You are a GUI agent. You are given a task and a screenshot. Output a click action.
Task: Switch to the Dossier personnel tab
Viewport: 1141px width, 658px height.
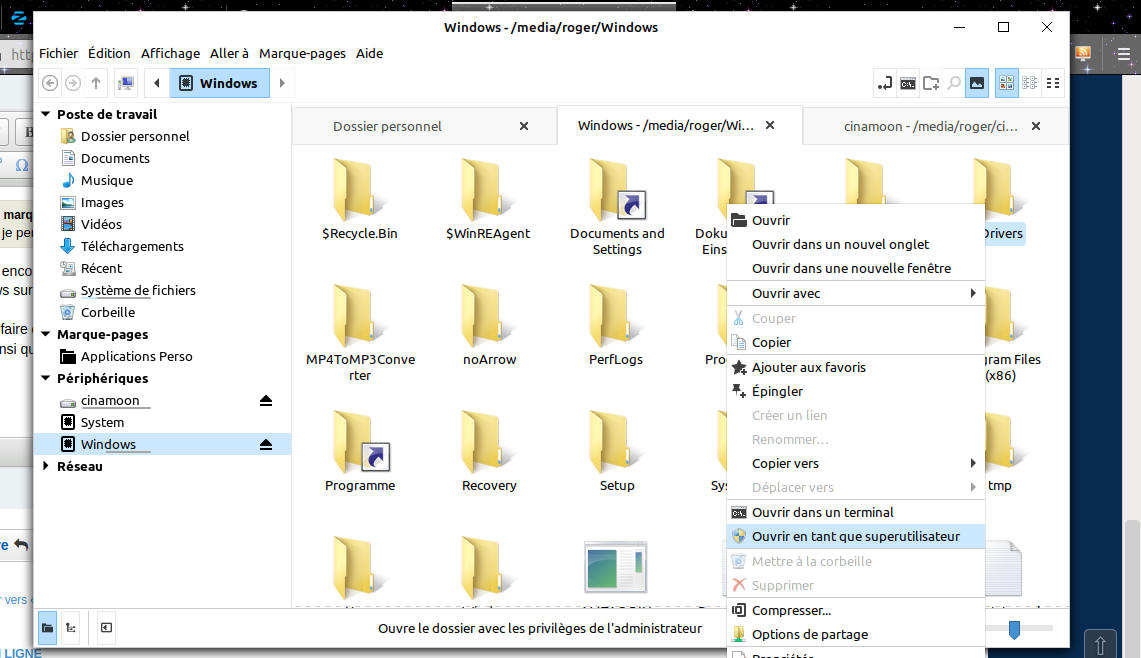tap(387, 126)
